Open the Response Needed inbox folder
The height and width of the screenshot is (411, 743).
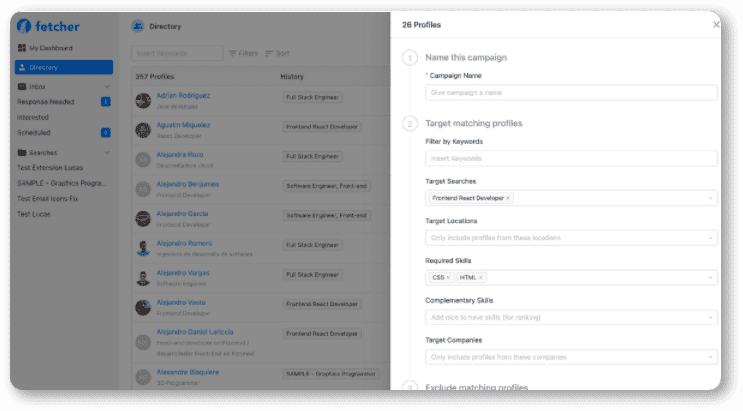[x=46, y=101]
